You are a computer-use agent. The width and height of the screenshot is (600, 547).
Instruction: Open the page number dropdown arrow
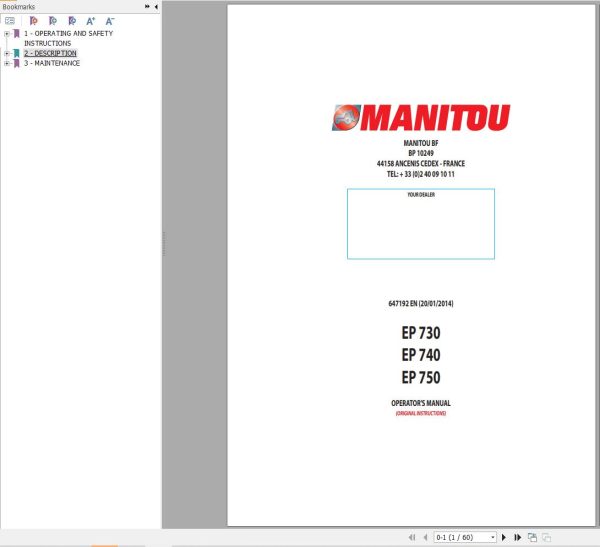coord(493,537)
